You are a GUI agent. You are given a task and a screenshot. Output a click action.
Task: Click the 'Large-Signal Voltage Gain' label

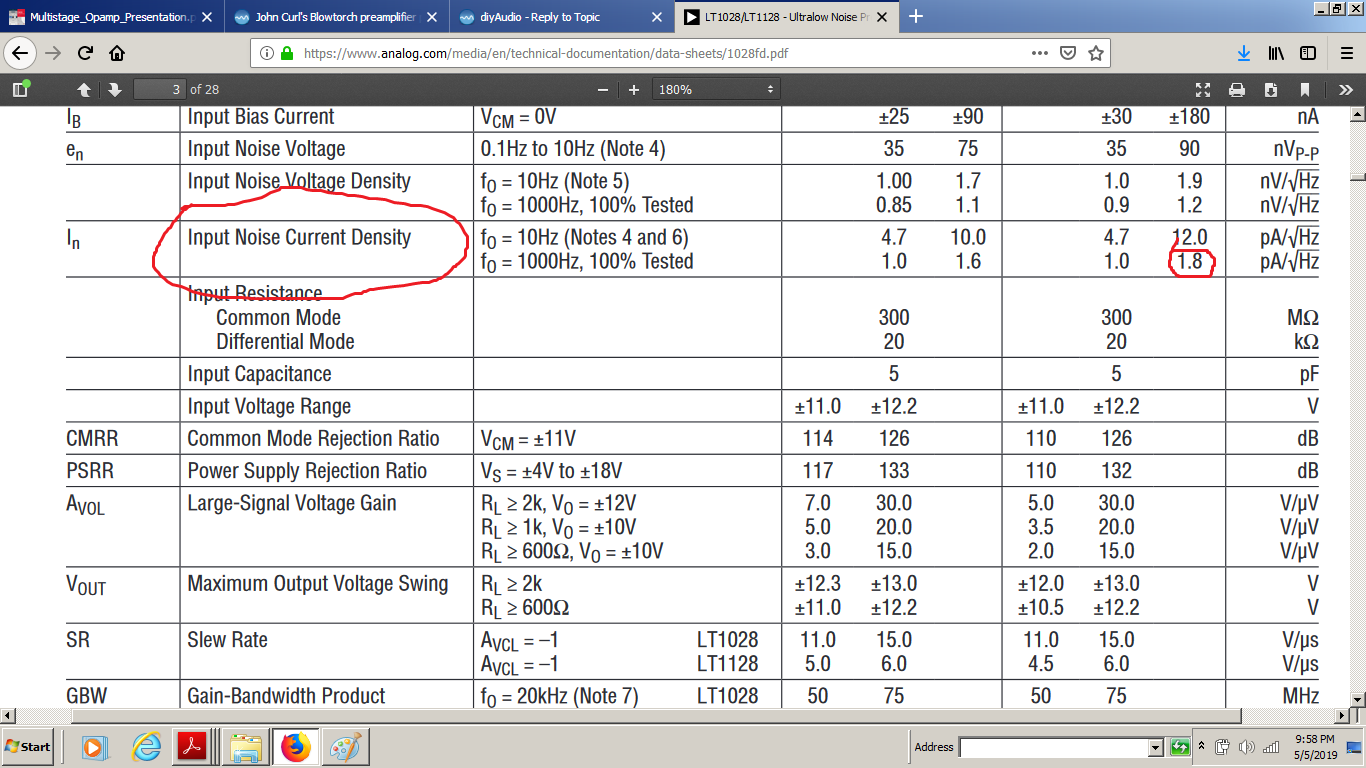point(292,502)
